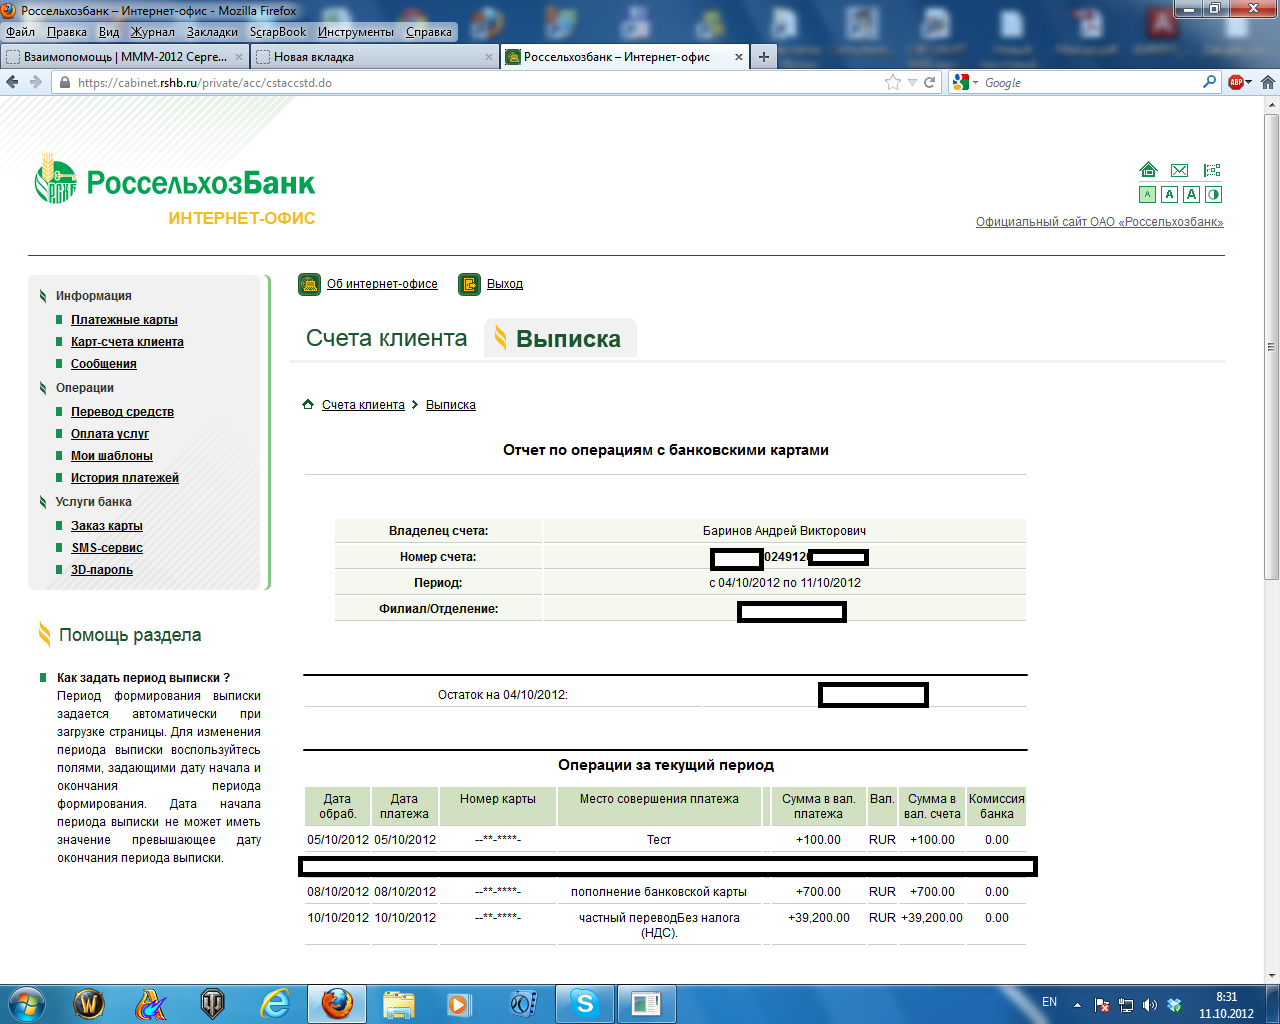This screenshot has width=1280, height=1024.
Task: Open World of Warcraft taskbar icon
Action: point(89,1003)
